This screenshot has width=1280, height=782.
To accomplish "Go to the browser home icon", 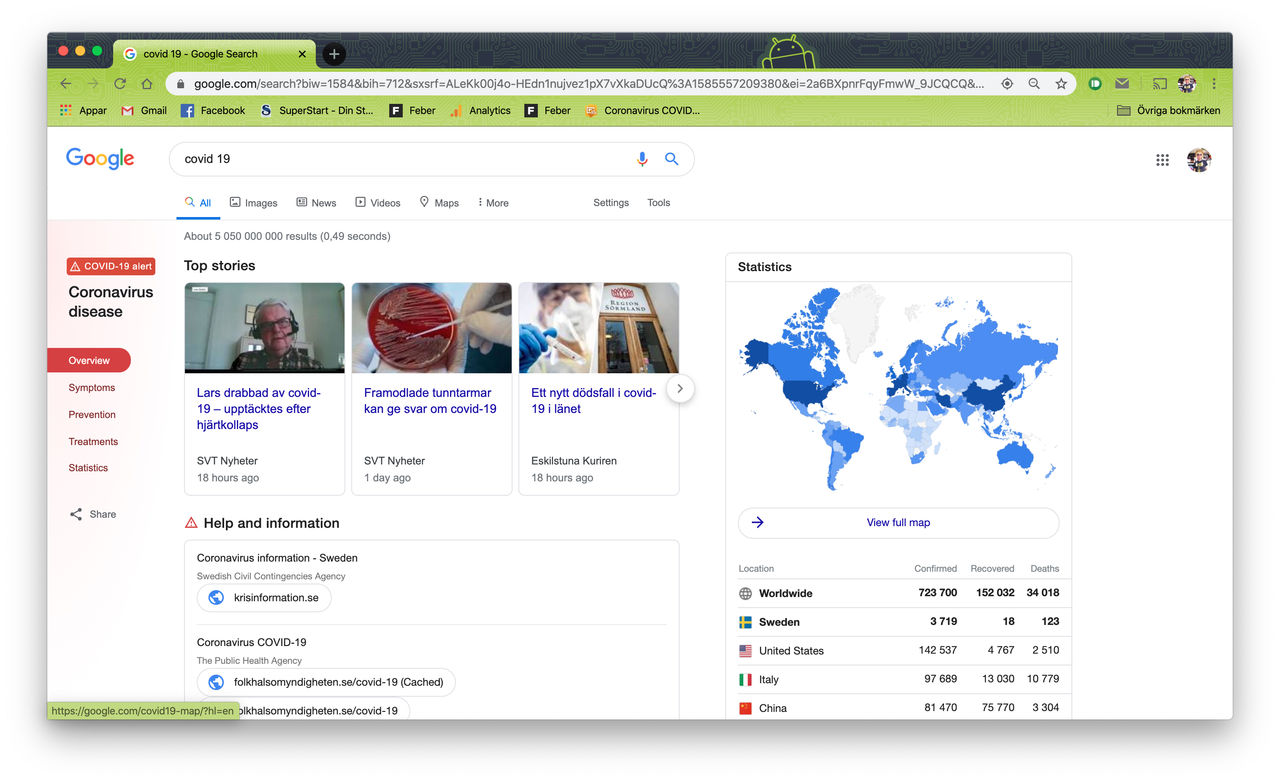I will click(147, 84).
